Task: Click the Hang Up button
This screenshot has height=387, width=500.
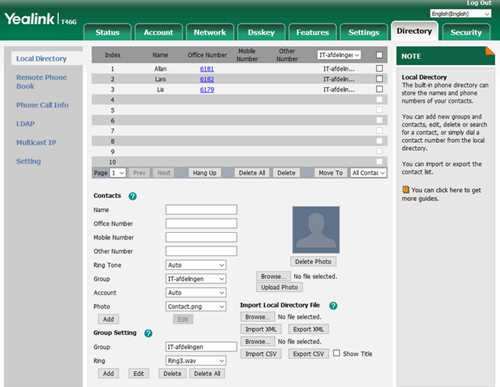Action: point(205,173)
